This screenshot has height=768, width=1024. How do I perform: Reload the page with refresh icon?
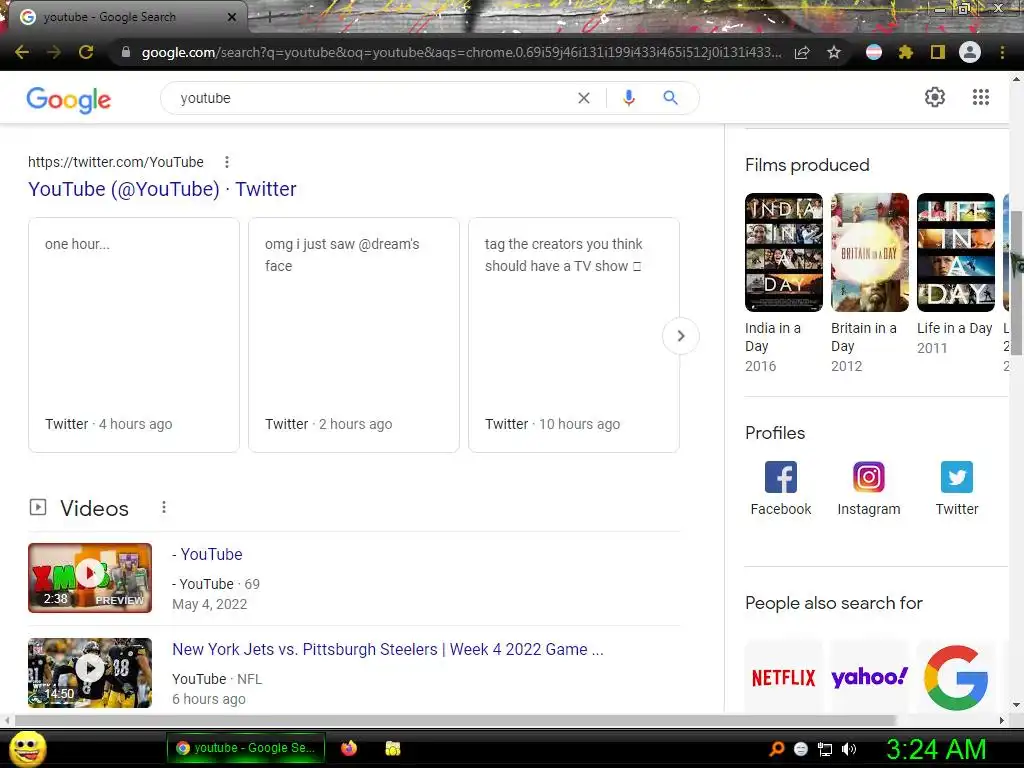[x=86, y=52]
